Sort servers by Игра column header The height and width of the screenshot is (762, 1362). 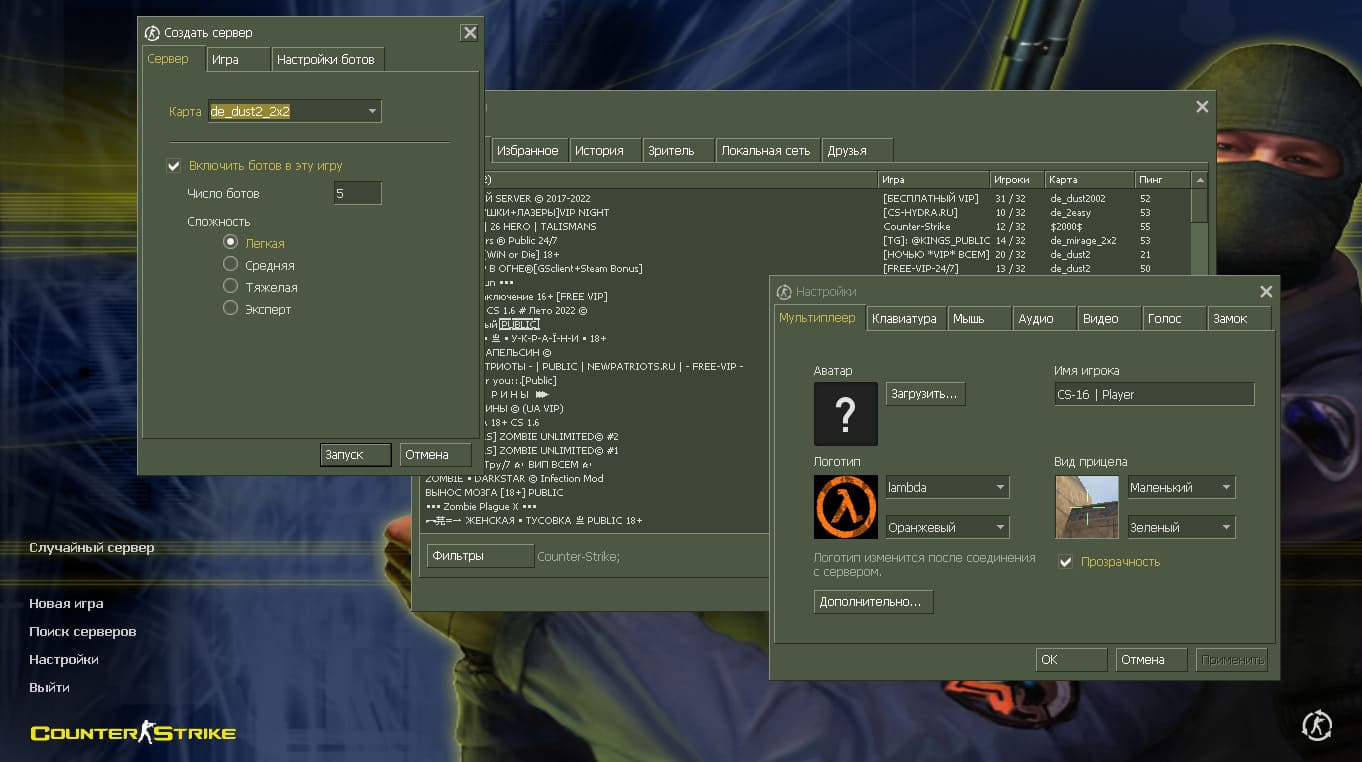[934, 180]
